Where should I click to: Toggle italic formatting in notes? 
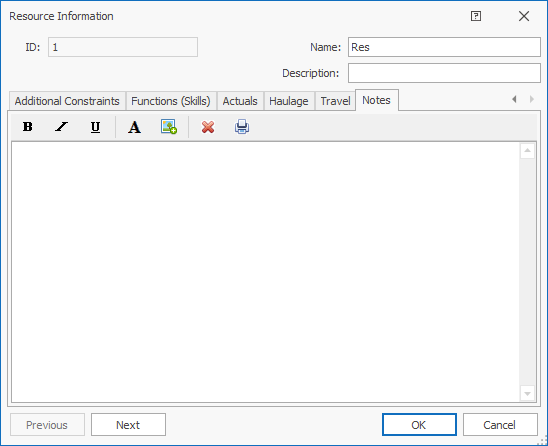point(62,127)
